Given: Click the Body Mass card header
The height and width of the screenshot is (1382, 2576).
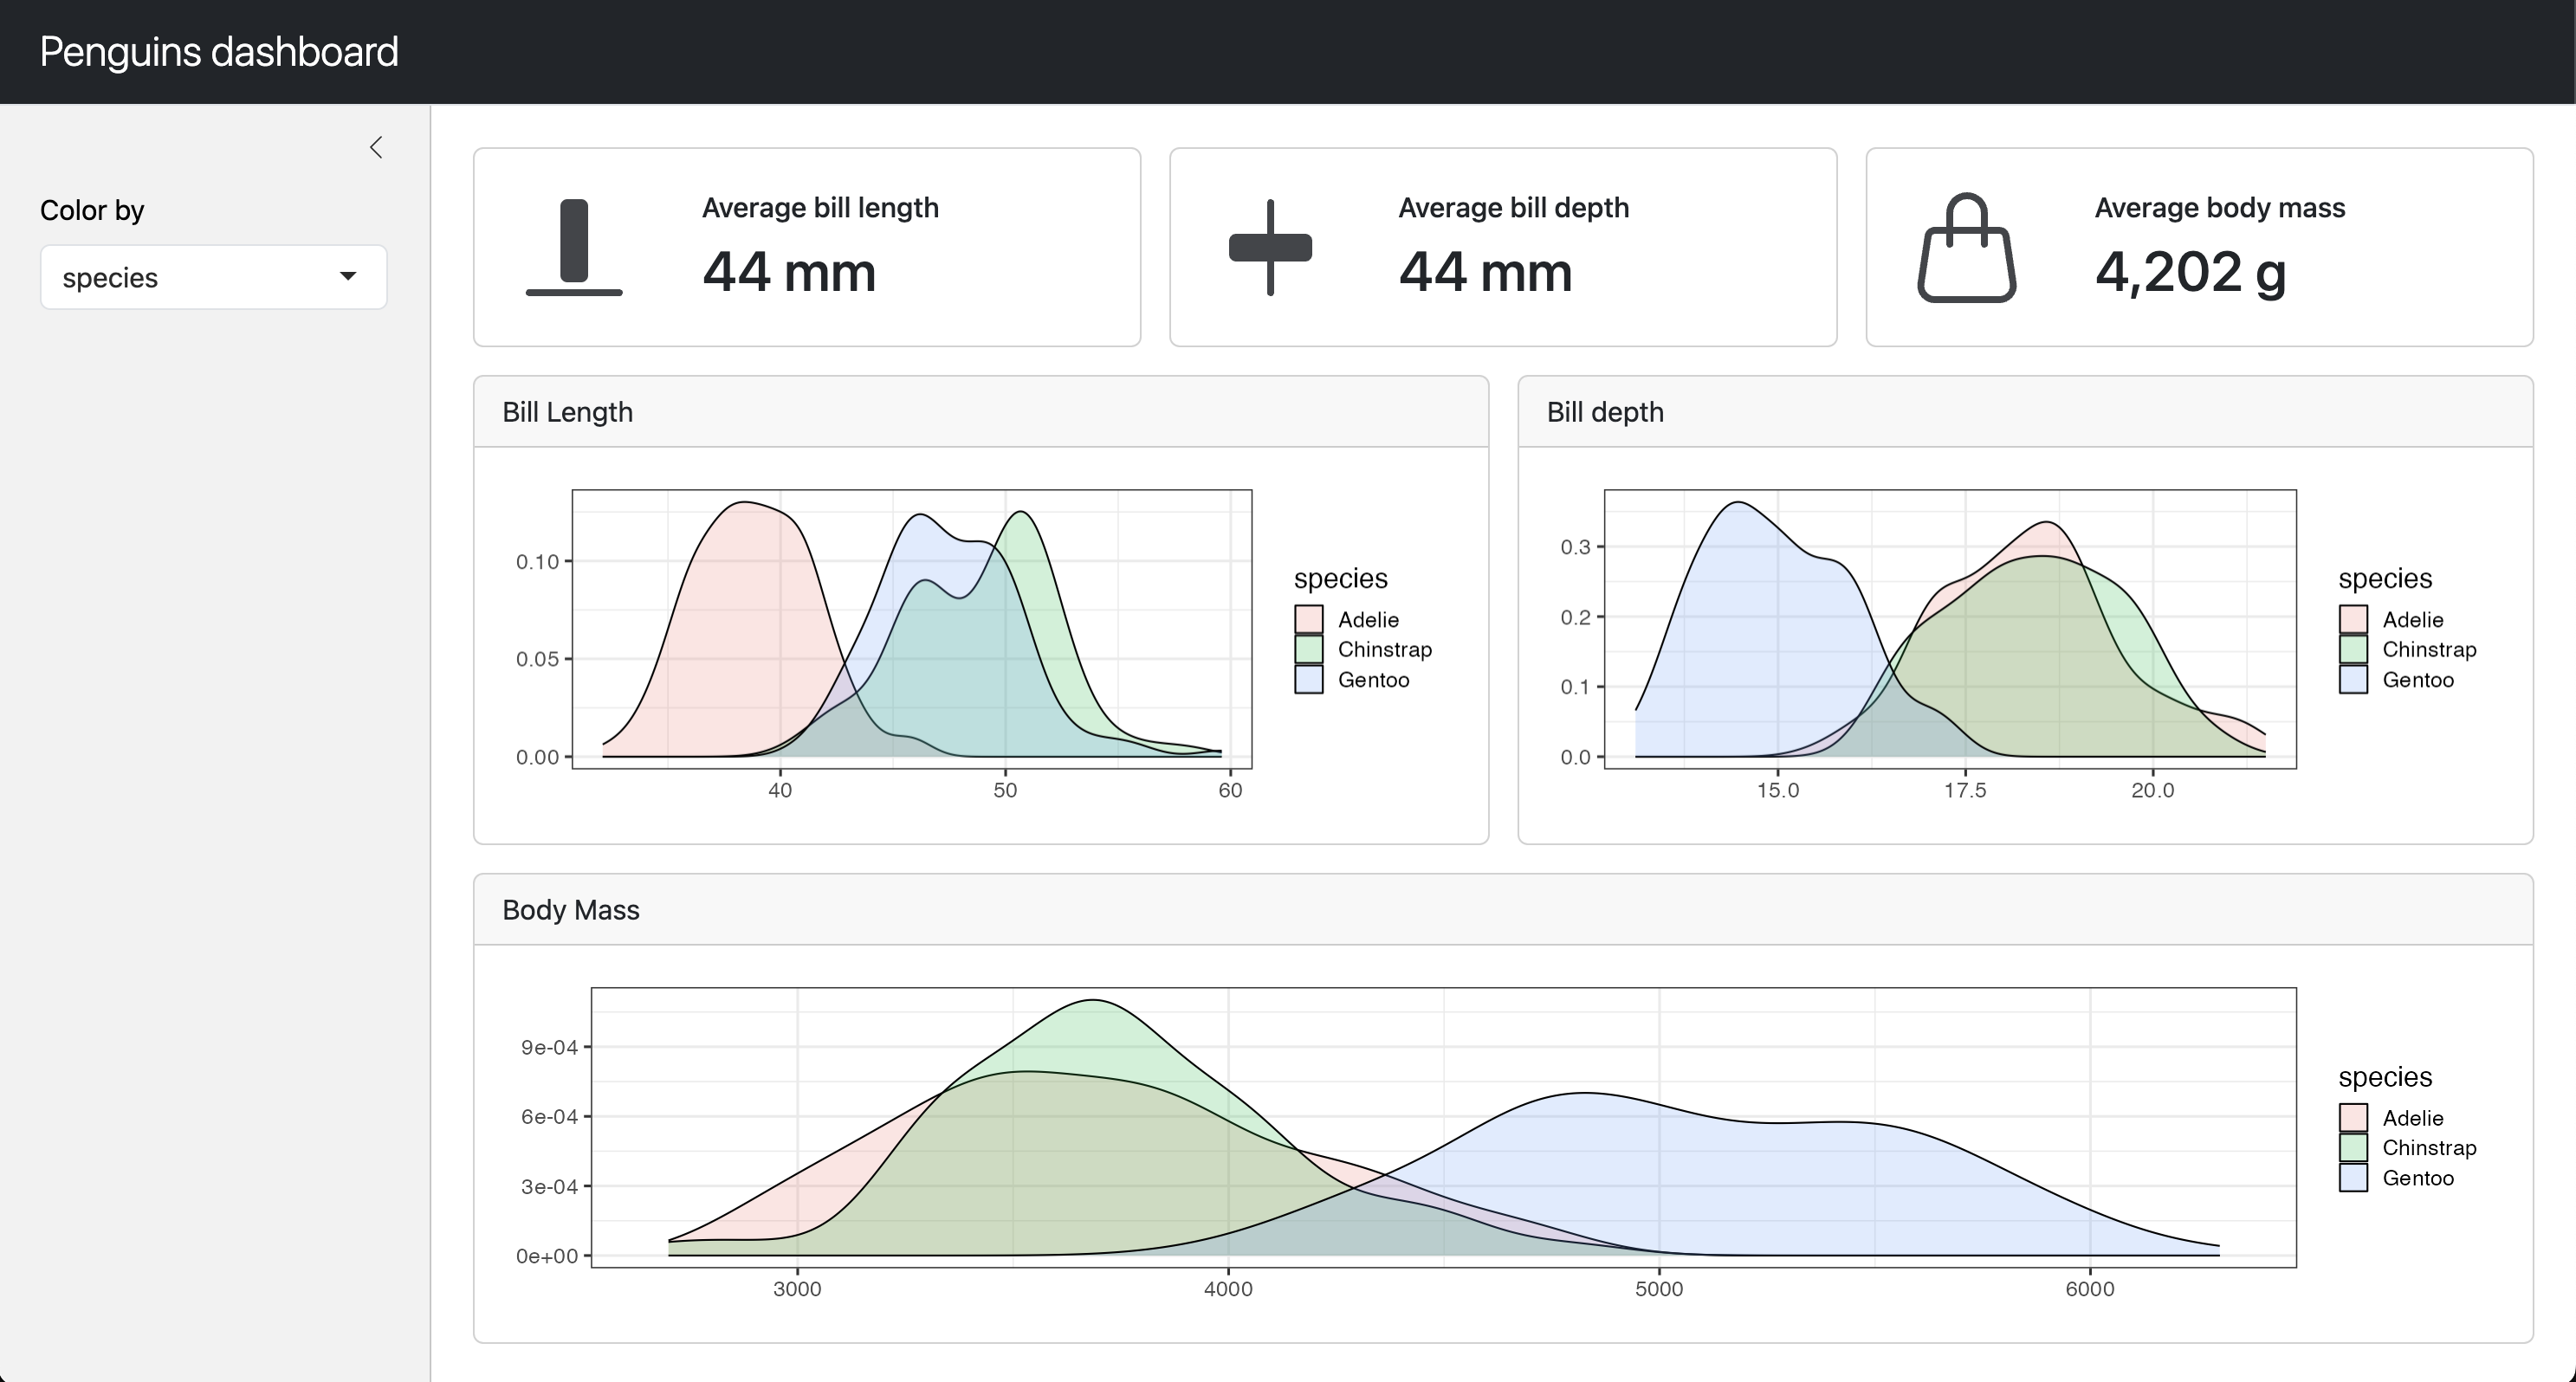Looking at the screenshot, I should point(570,910).
